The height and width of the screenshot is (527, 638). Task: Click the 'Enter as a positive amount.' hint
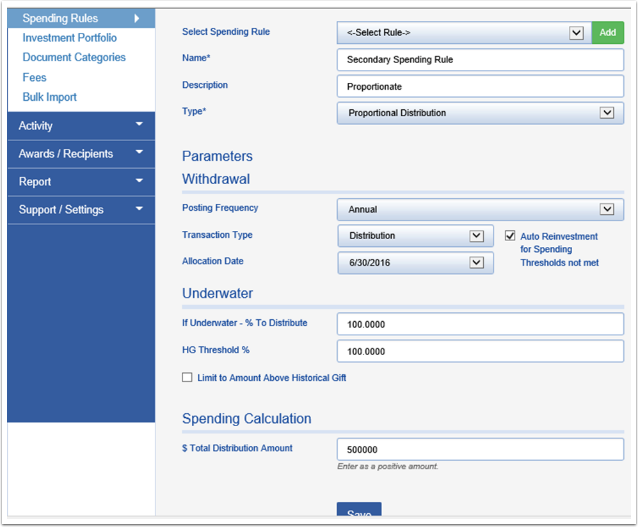point(387,466)
